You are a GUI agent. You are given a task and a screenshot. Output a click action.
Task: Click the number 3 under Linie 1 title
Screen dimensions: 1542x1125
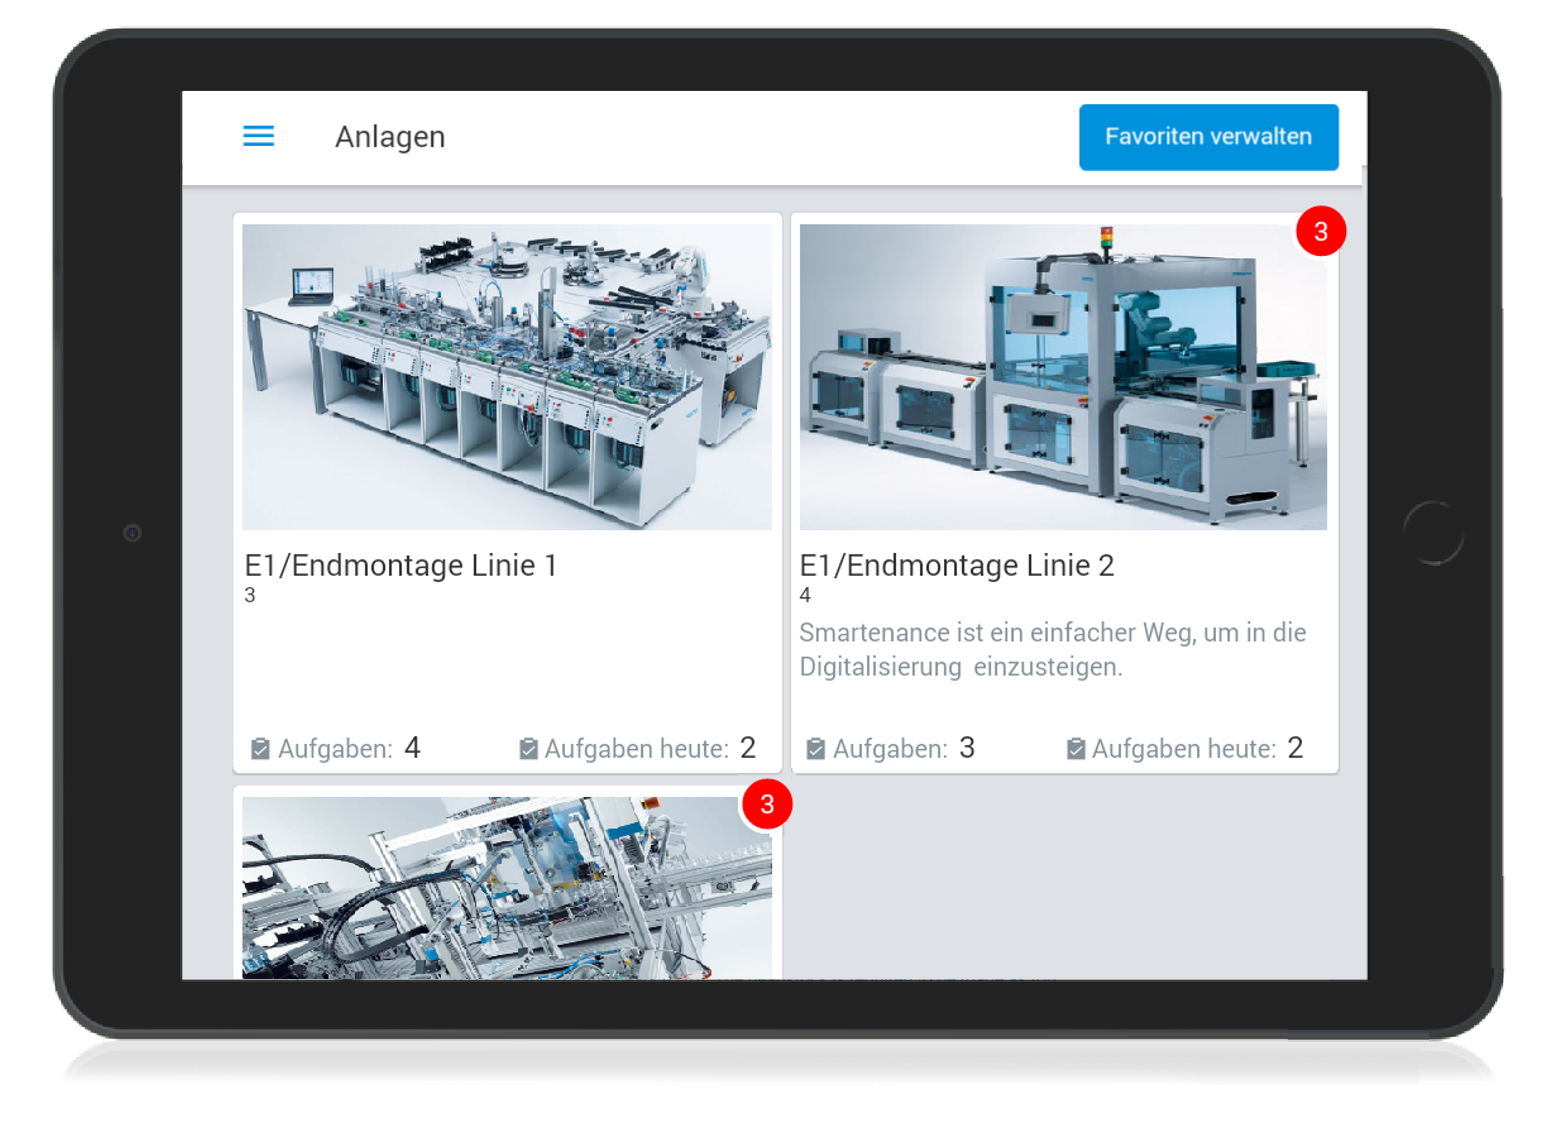tap(250, 596)
